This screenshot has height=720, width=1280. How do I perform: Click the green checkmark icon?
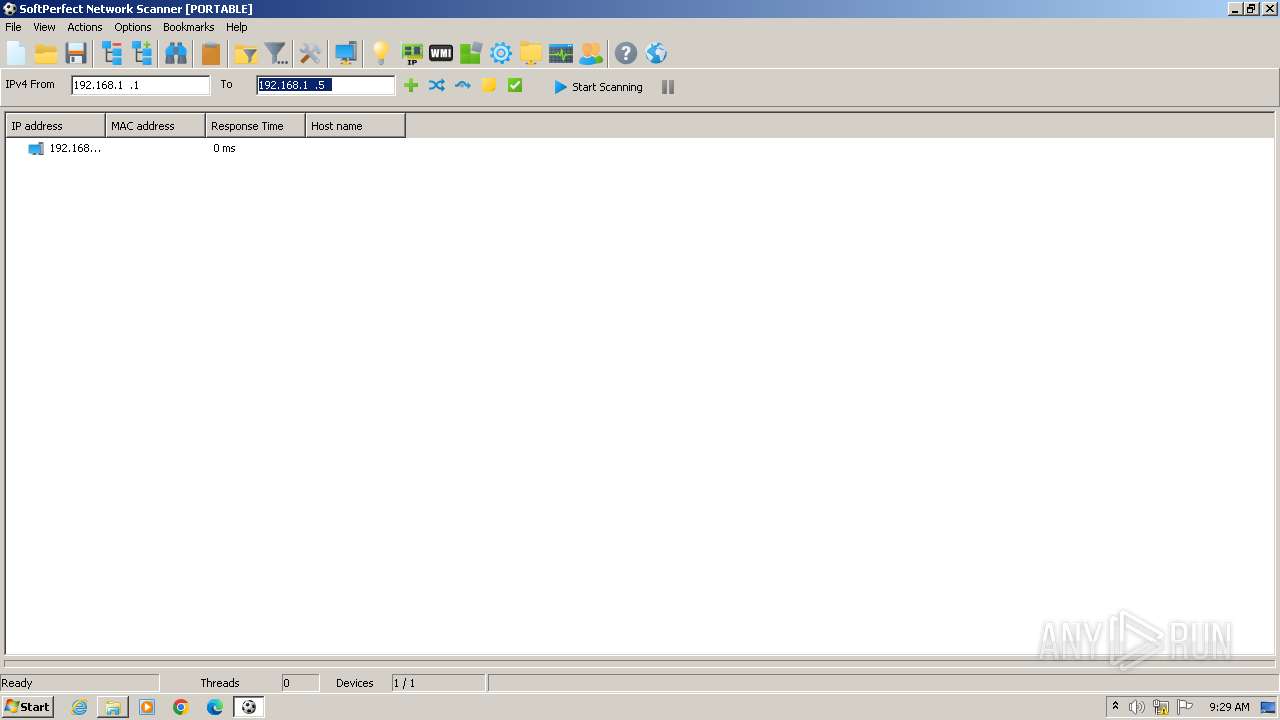[x=515, y=86]
